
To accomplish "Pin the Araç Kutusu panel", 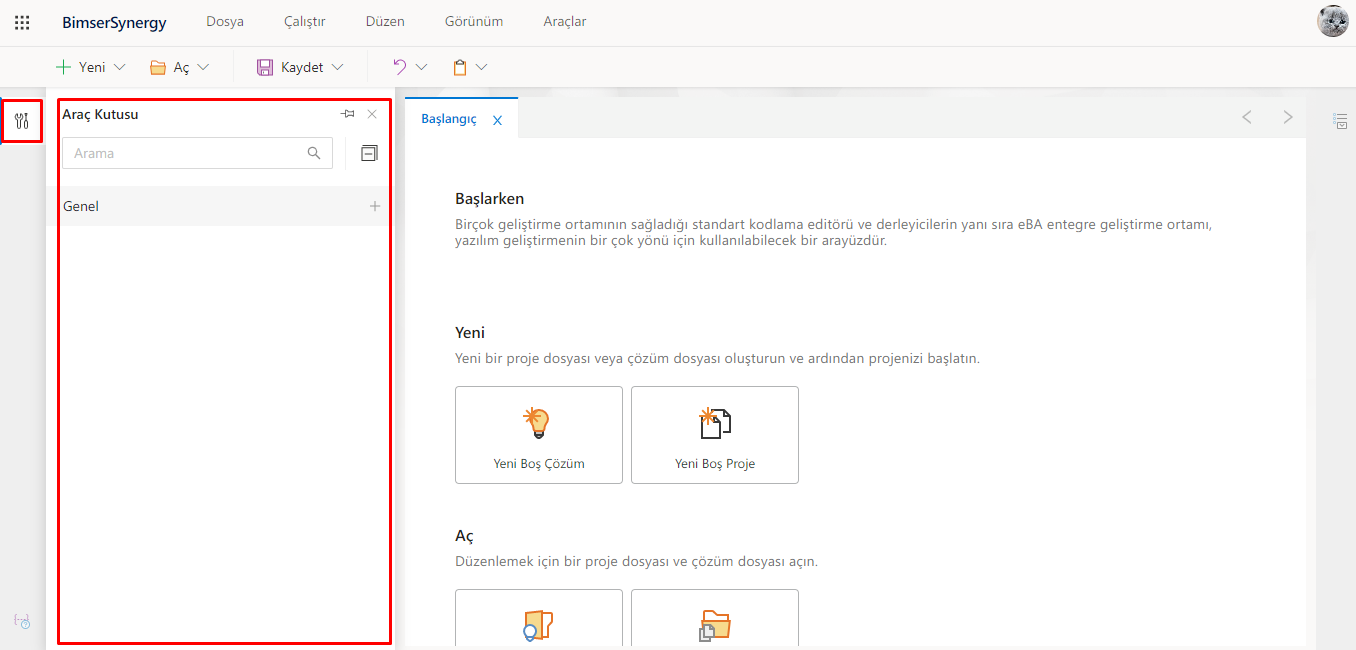I will [347, 114].
